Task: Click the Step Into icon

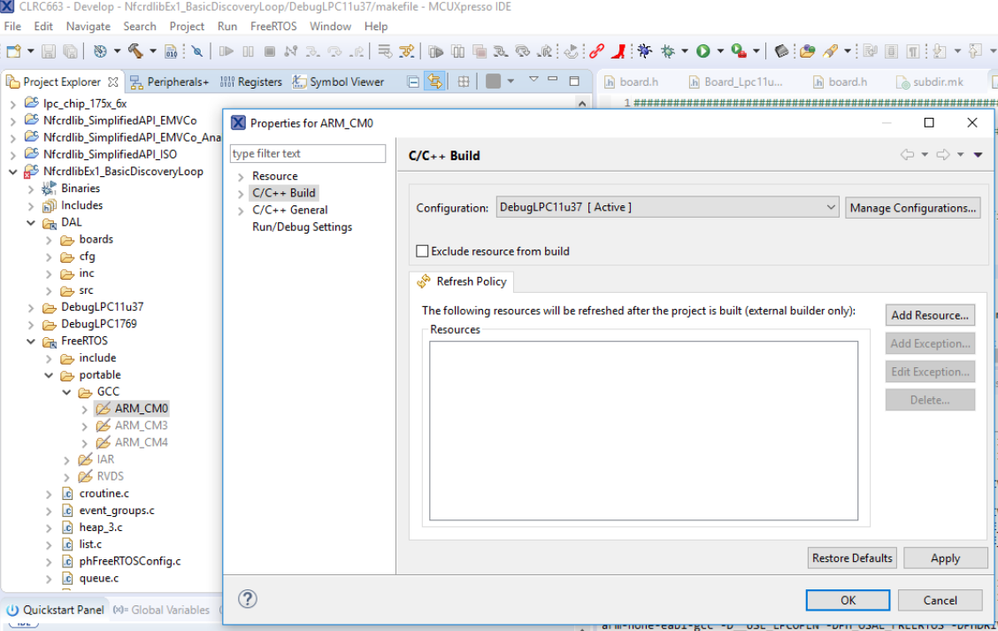Action: coord(313,52)
